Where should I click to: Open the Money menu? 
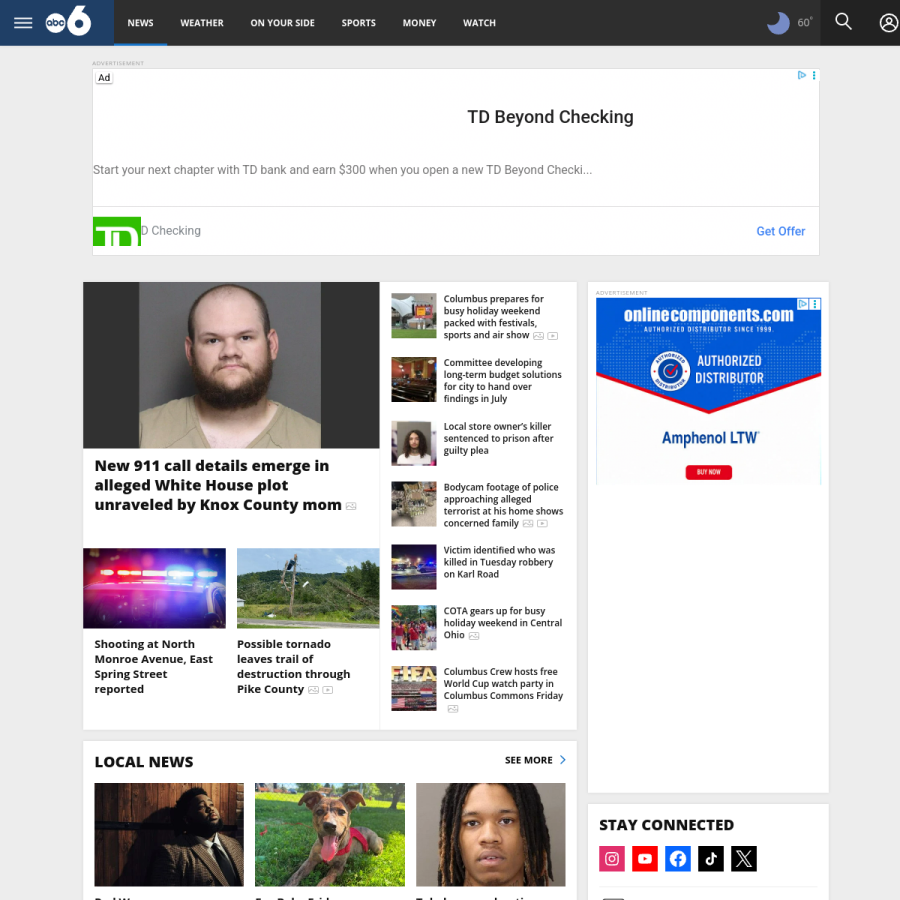click(420, 23)
